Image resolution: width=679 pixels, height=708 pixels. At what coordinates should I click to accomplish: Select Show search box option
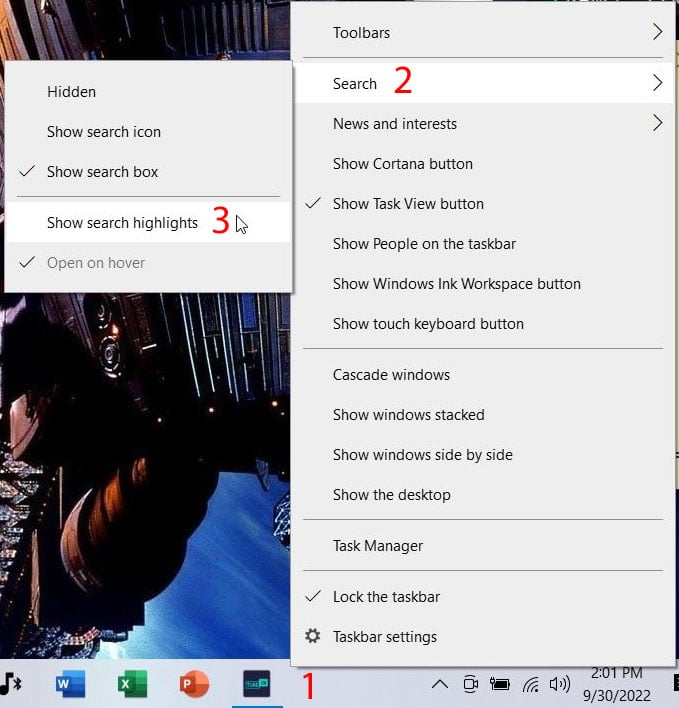pyautogui.click(x=102, y=172)
